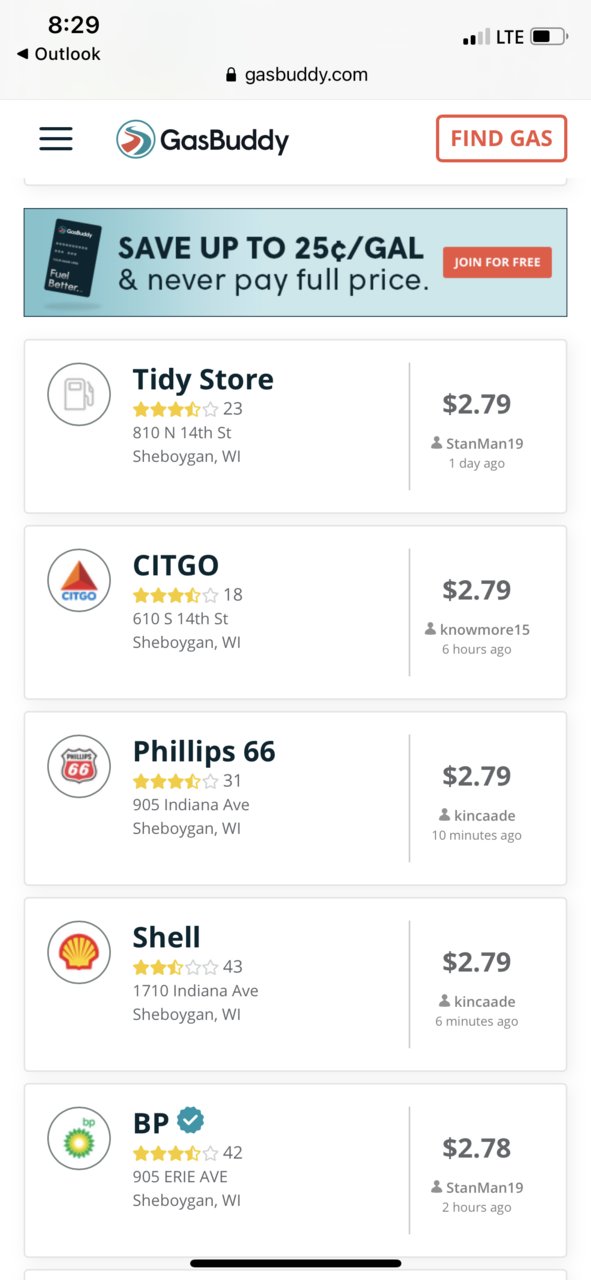
Task: Select the BP $2.78 price
Action: 477,1148
